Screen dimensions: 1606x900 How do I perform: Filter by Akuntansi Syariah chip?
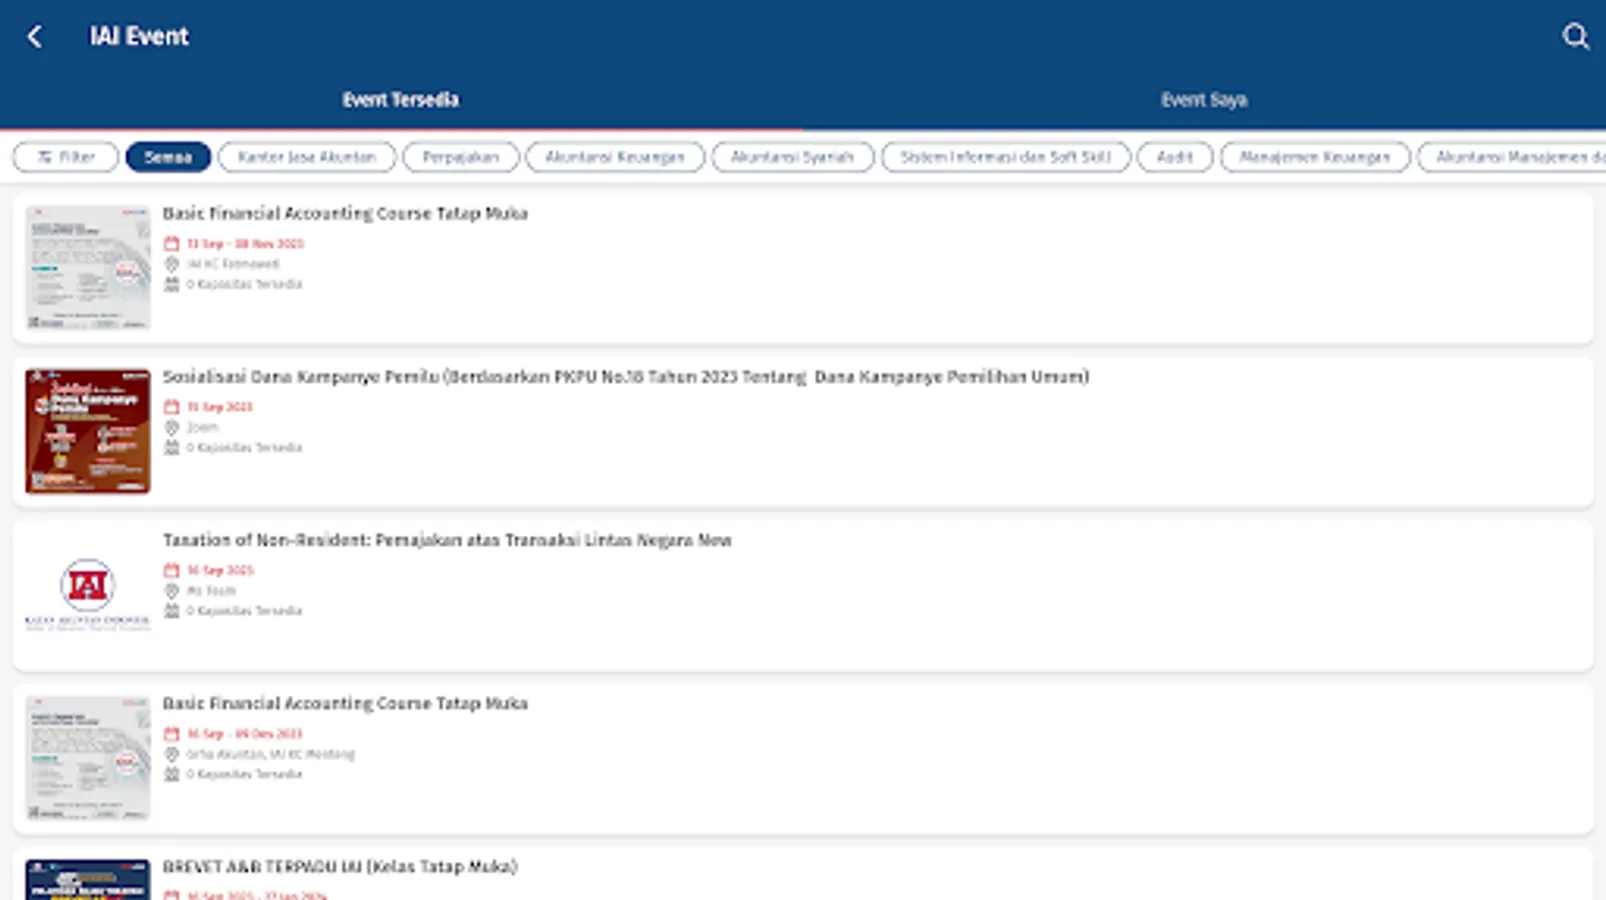[x=793, y=157]
